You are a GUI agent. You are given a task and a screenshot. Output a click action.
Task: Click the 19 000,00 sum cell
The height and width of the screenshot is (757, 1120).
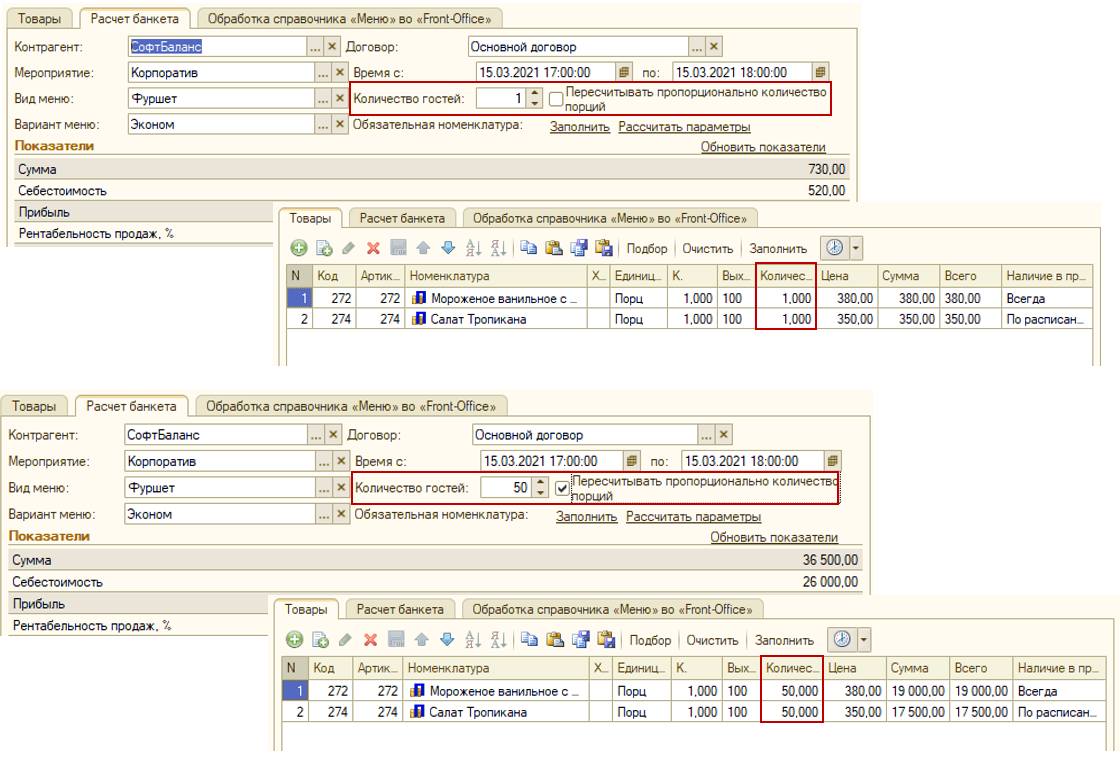[x=917, y=691]
